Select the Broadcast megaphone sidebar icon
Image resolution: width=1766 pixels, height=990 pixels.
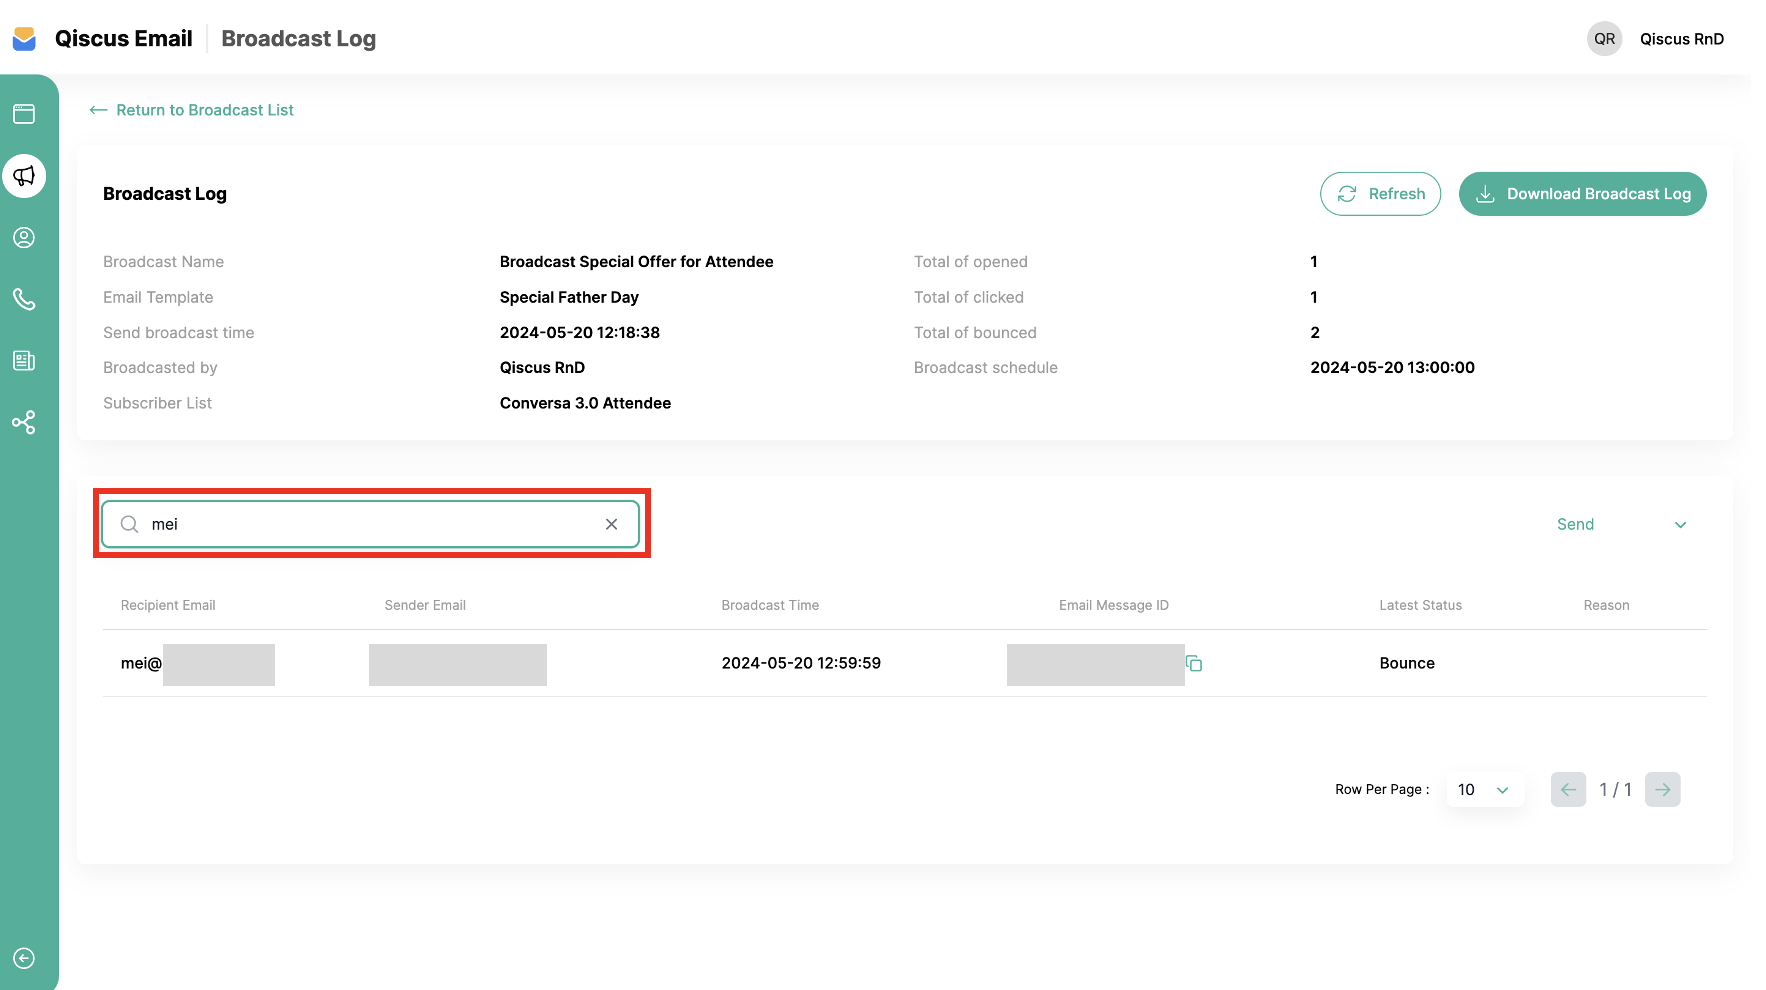(24, 176)
